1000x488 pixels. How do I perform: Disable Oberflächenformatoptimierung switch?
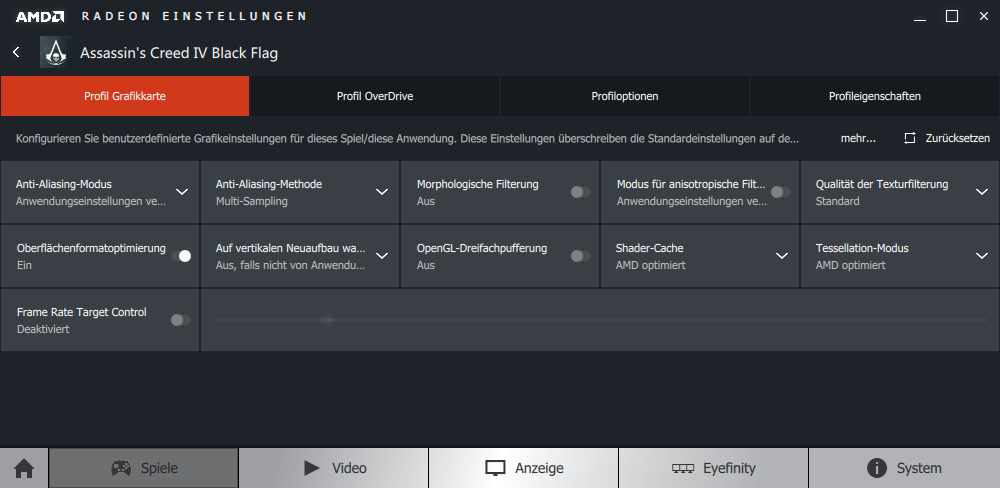[x=181, y=256]
